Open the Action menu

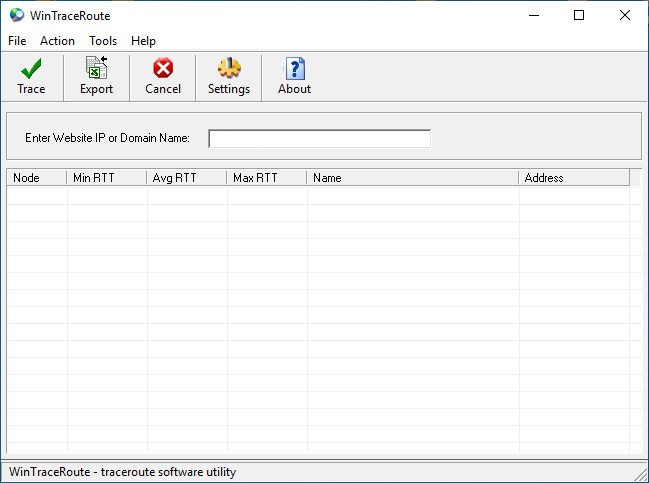pyautogui.click(x=57, y=41)
